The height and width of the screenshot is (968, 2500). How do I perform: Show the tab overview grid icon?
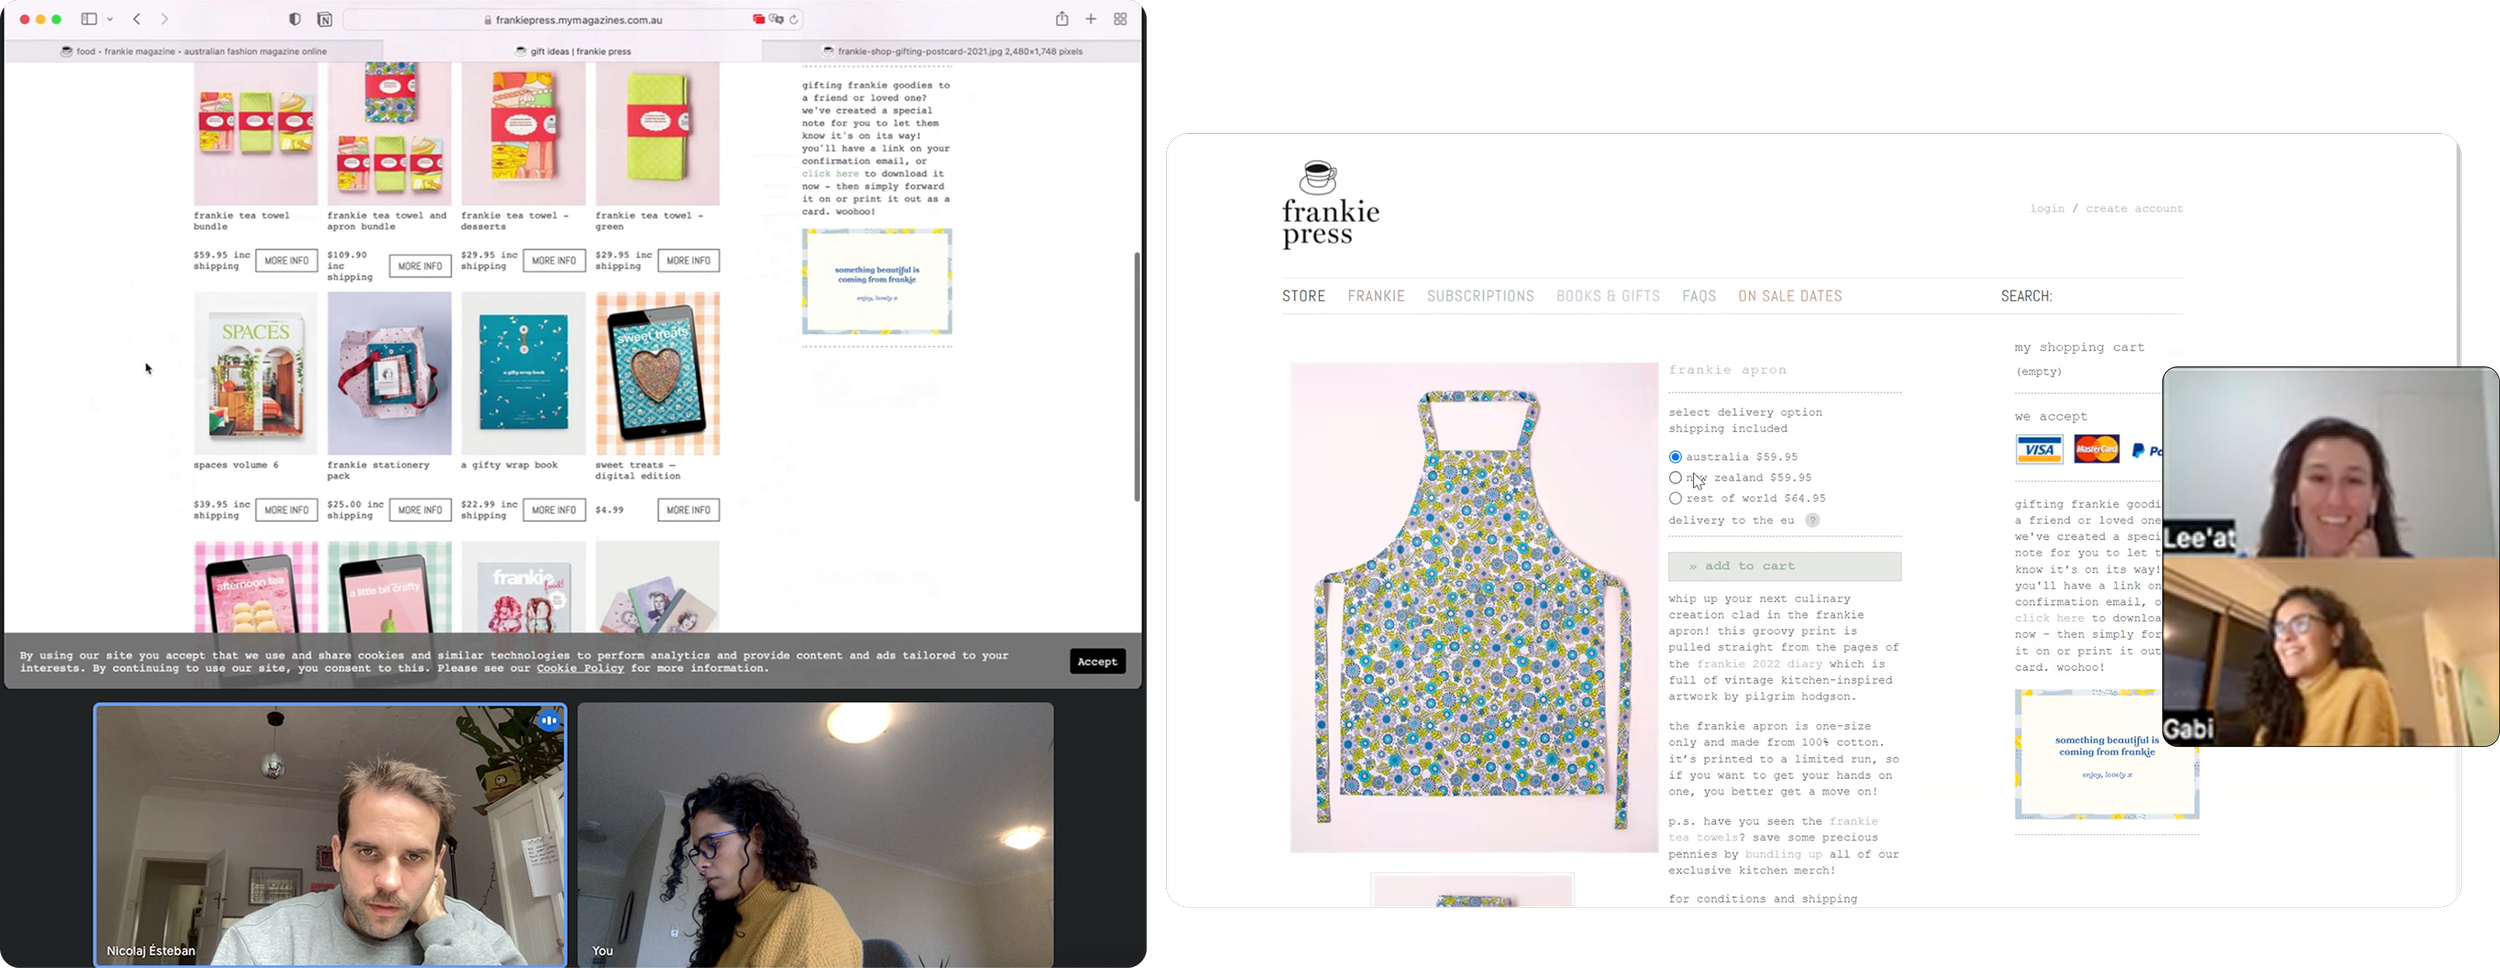click(x=1120, y=19)
